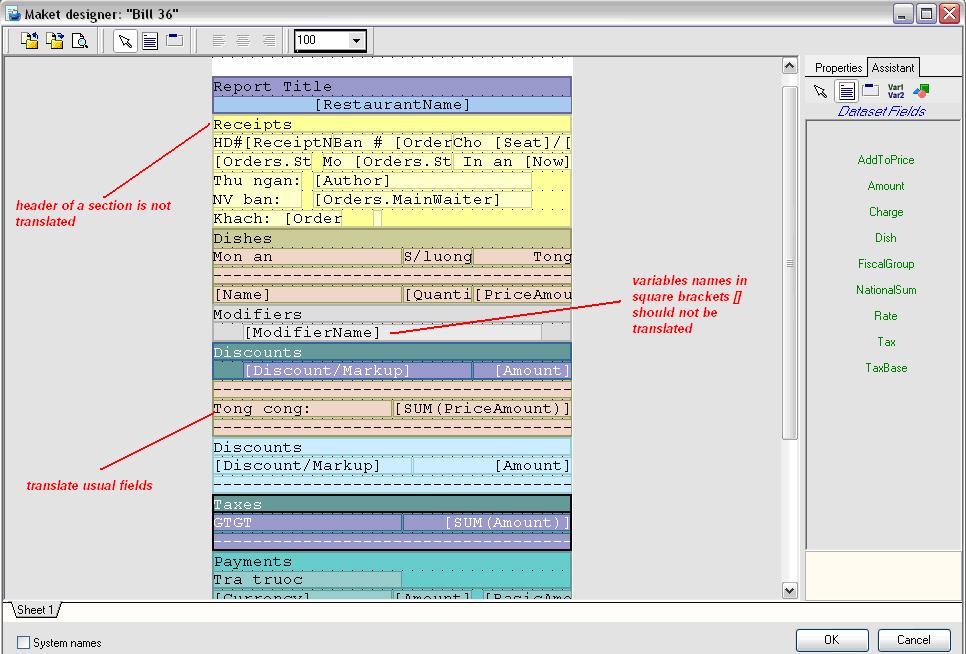Confirm with the OK button
The width and height of the screenshot is (966, 654).
coord(832,640)
